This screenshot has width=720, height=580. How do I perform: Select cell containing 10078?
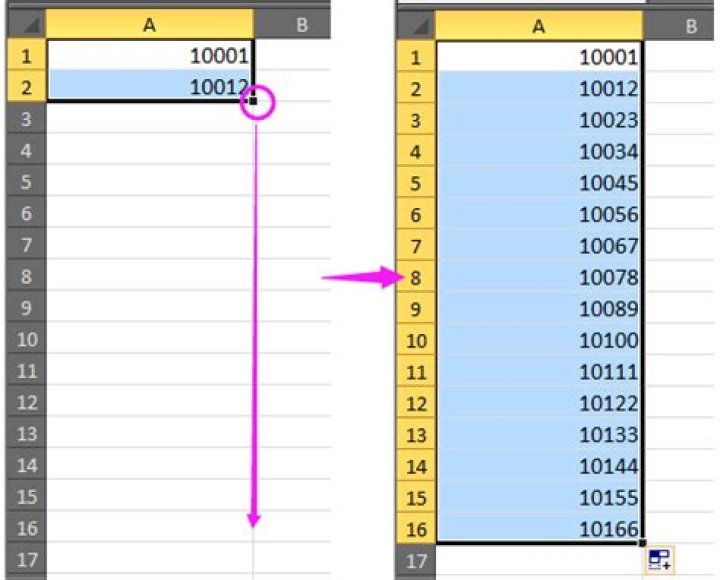tap(539, 277)
